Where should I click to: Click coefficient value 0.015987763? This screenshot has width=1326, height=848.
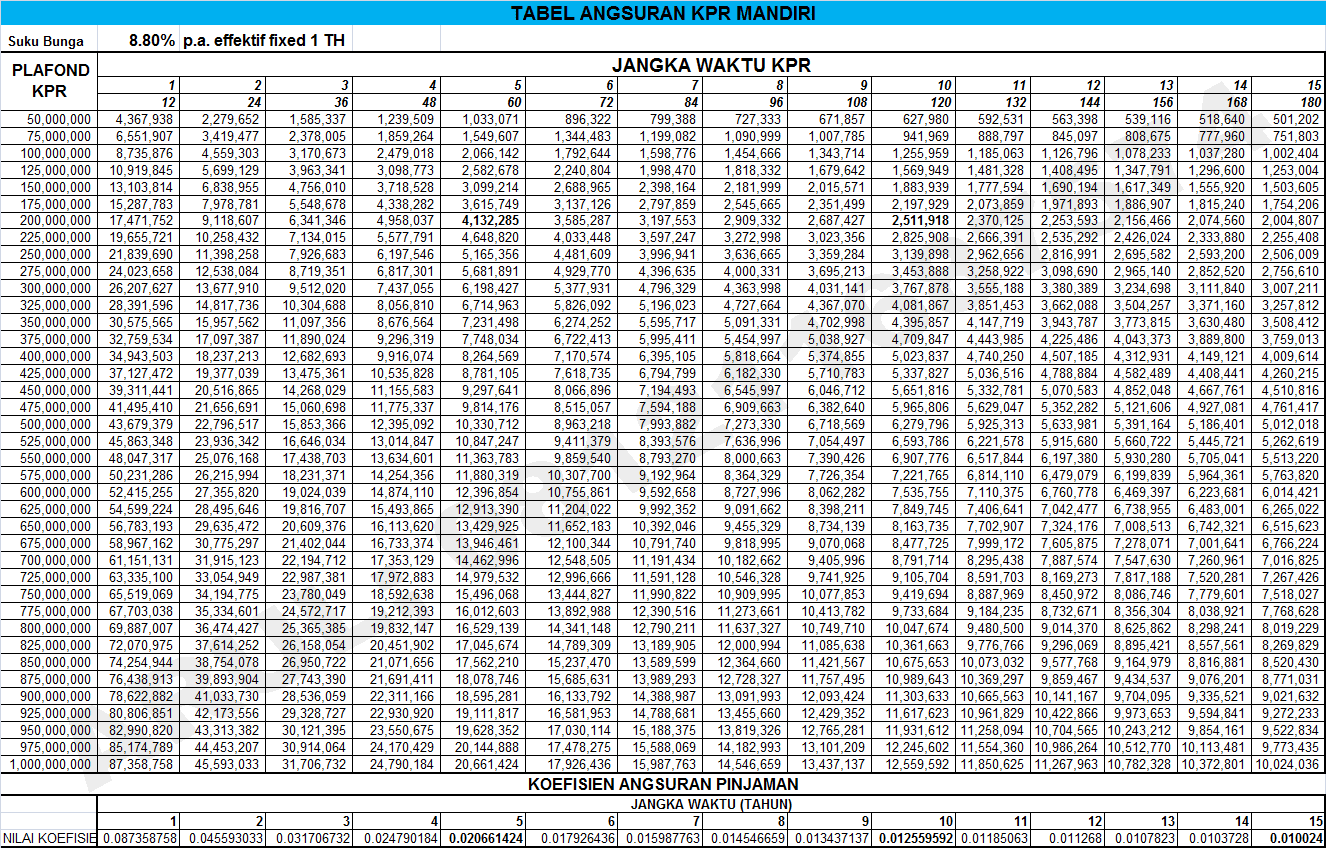point(662,838)
